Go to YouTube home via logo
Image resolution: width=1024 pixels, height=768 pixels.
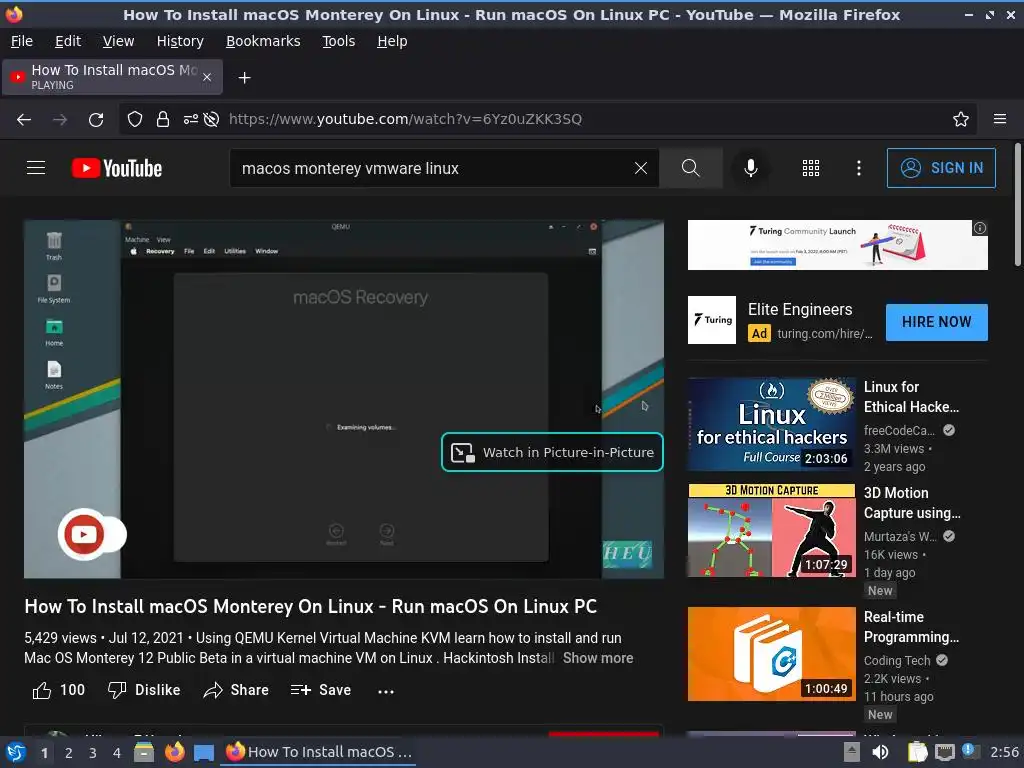[117, 168]
